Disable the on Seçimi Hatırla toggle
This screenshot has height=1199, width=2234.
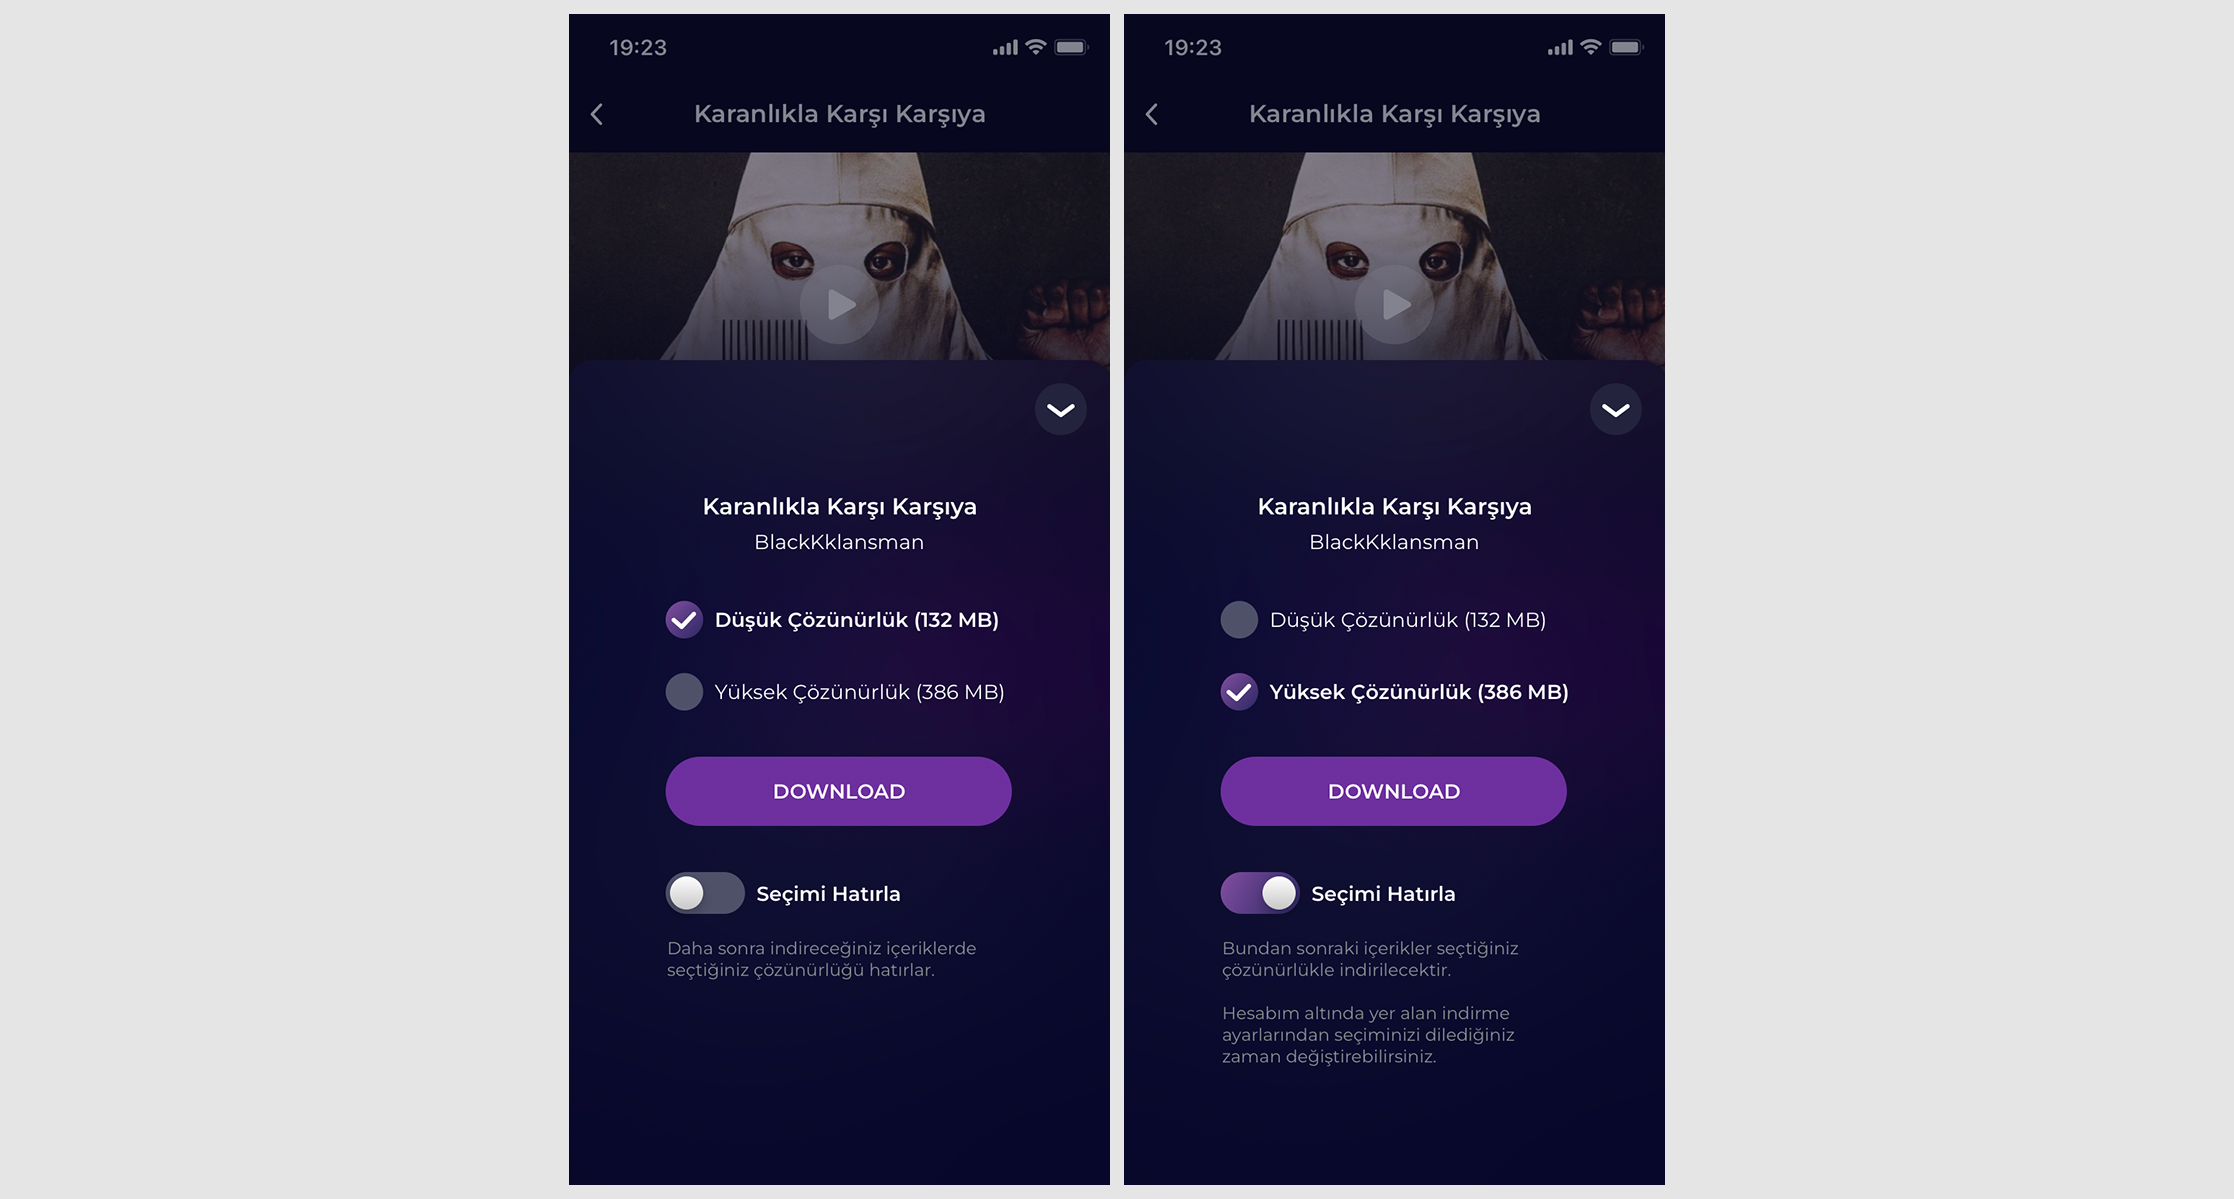pos(1260,893)
